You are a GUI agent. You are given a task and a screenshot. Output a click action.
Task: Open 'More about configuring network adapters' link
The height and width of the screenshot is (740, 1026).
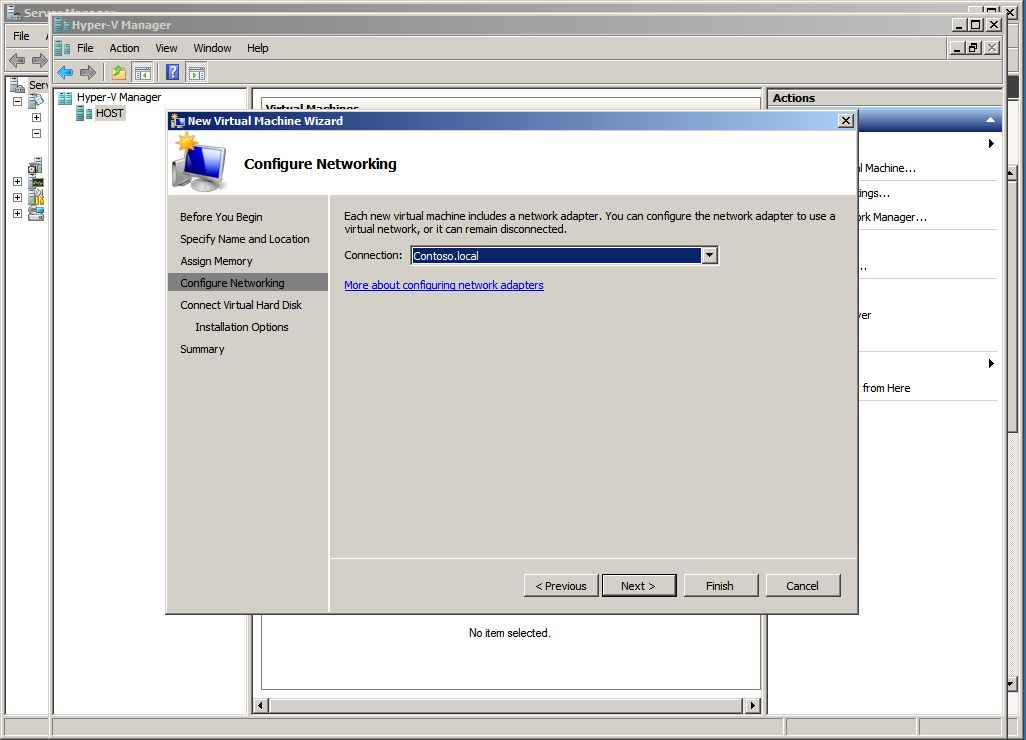tap(444, 285)
